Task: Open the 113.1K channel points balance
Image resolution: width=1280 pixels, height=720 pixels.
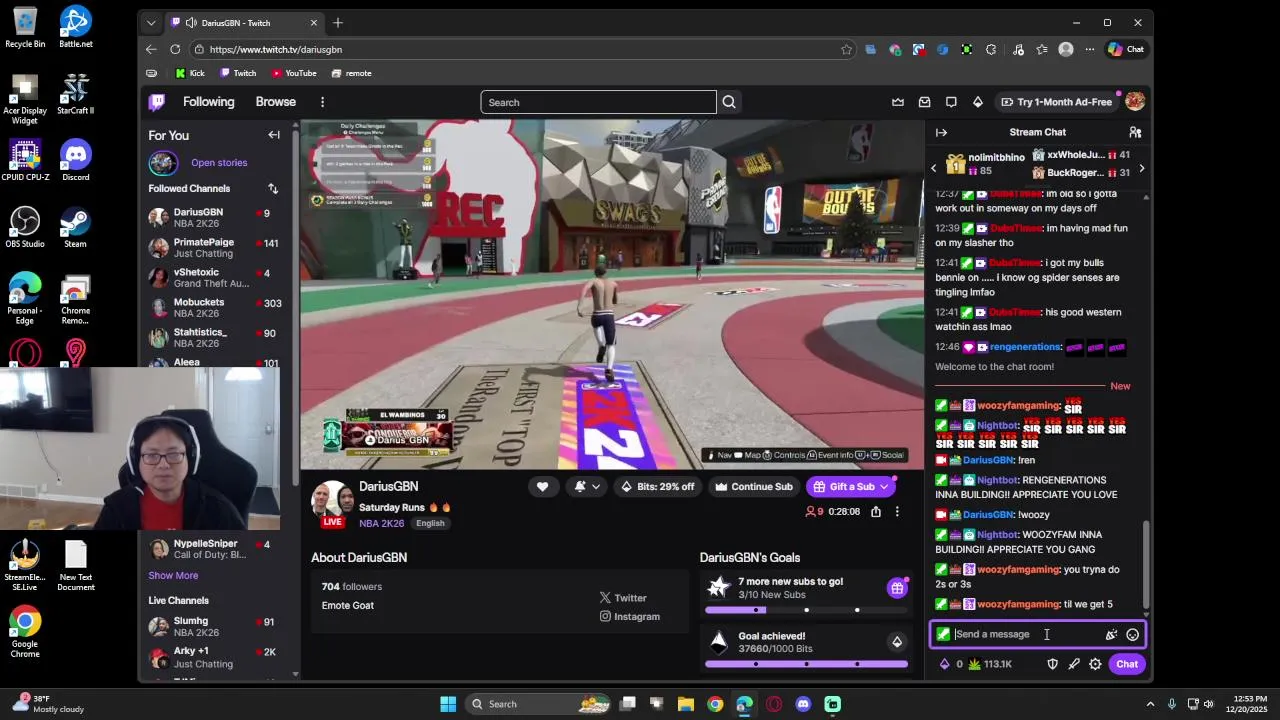Action: [x=990, y=664]
